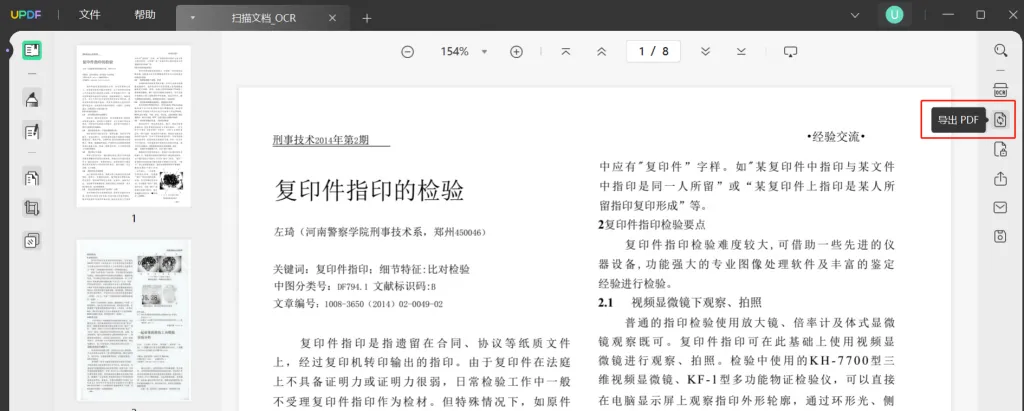
Task: Open the 帮助 menu
Action: pos(145,14)
